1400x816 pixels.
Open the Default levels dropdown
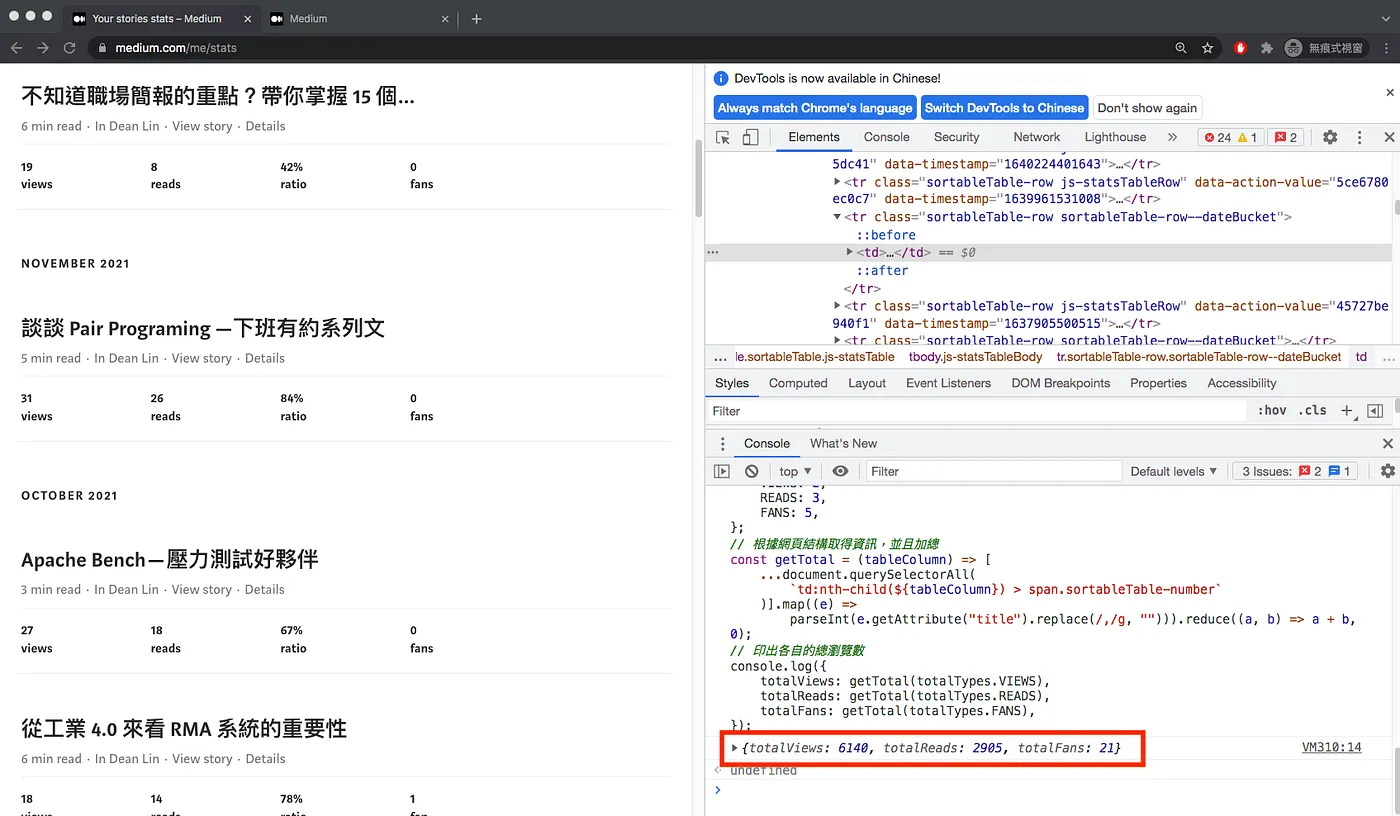click(1174, 471)
